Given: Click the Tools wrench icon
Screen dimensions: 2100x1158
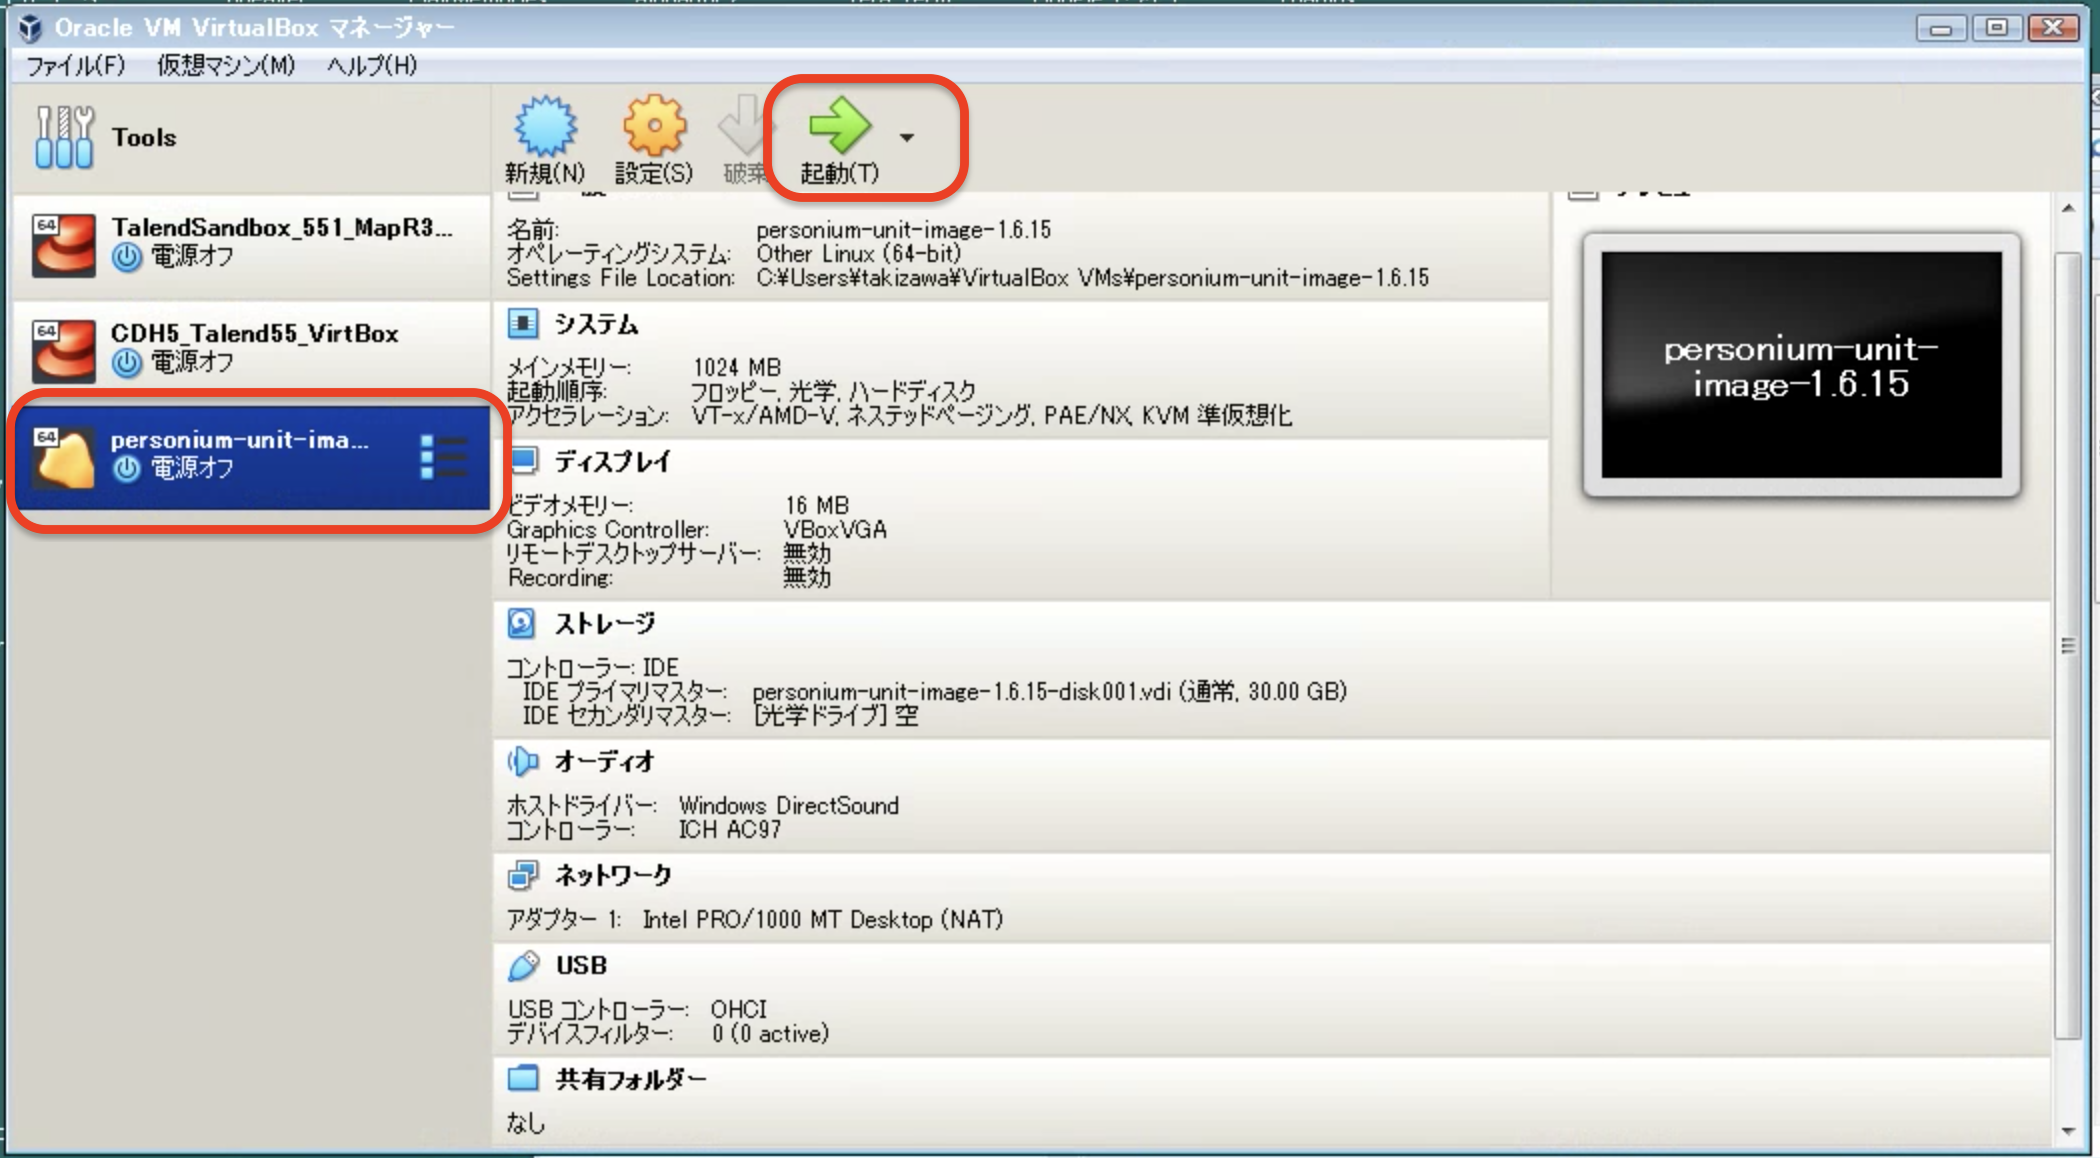Looking at the screenshot, I should pos(64,137).
